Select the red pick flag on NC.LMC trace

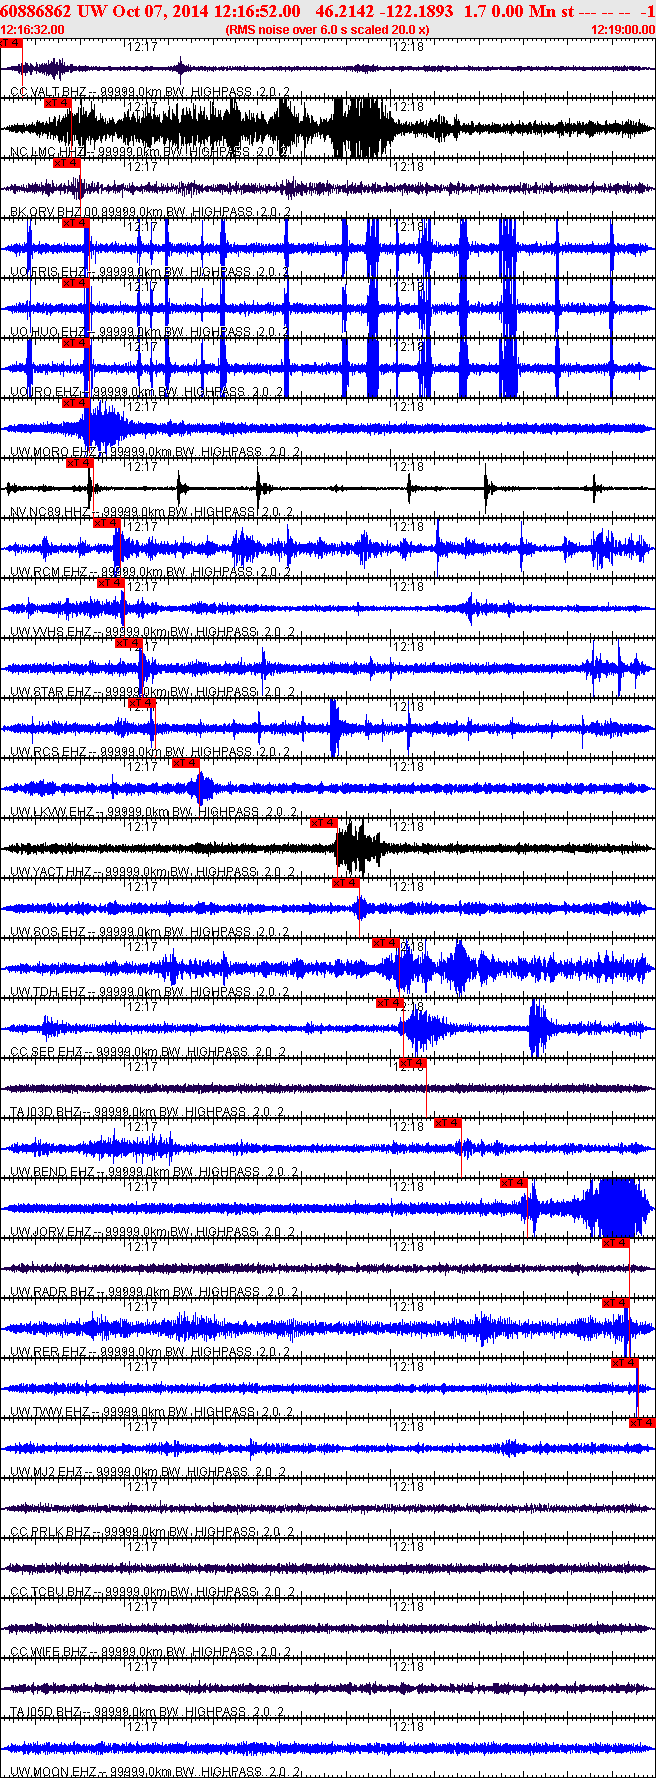click(58, 103)
